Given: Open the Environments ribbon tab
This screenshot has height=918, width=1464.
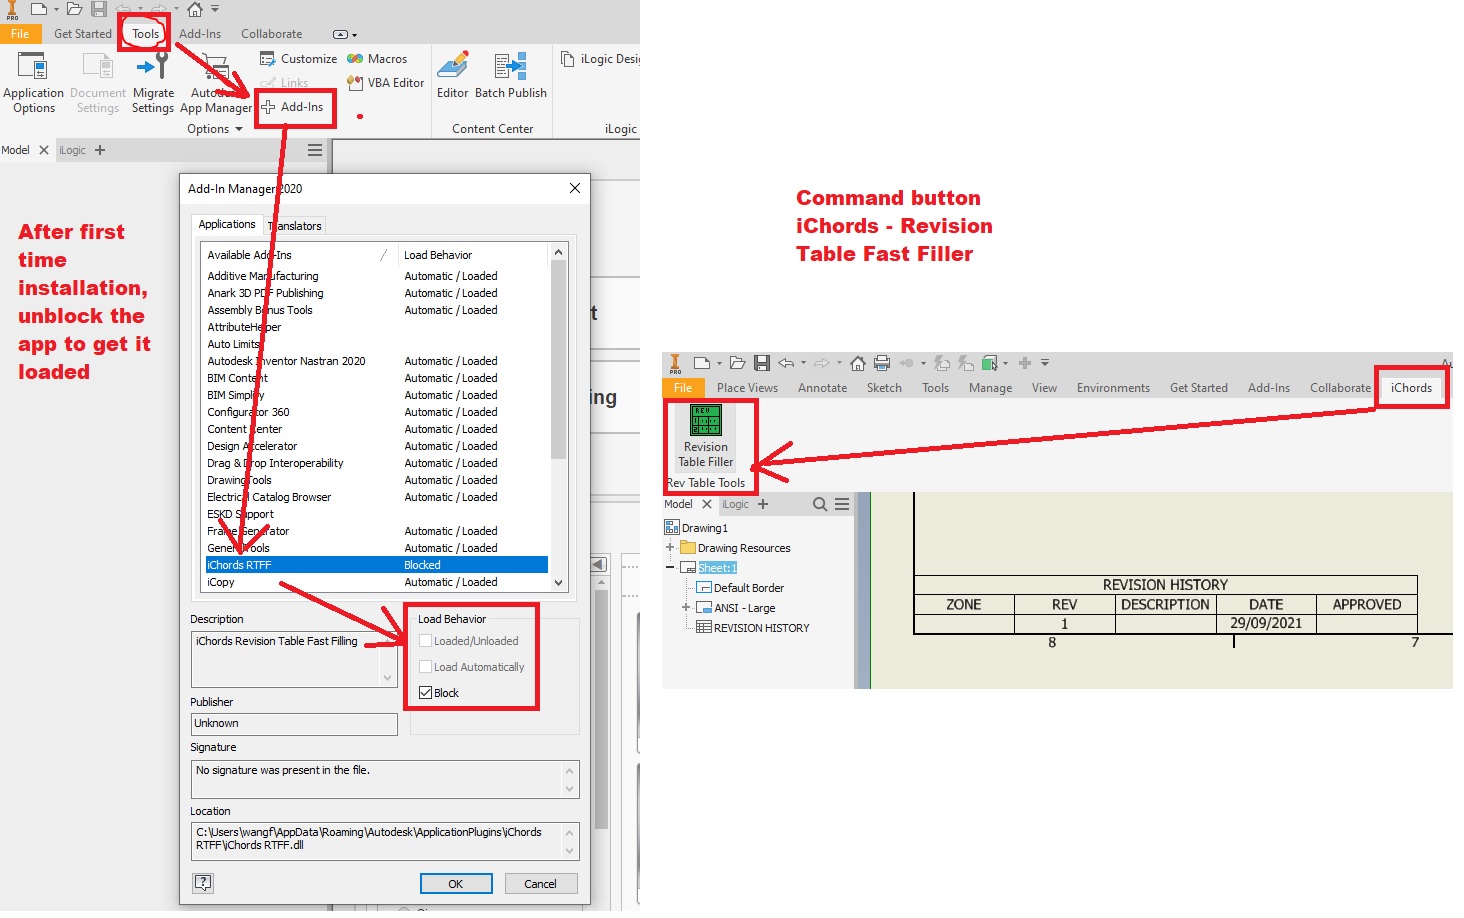Looking at the screenshot, I should (1113, 388).
